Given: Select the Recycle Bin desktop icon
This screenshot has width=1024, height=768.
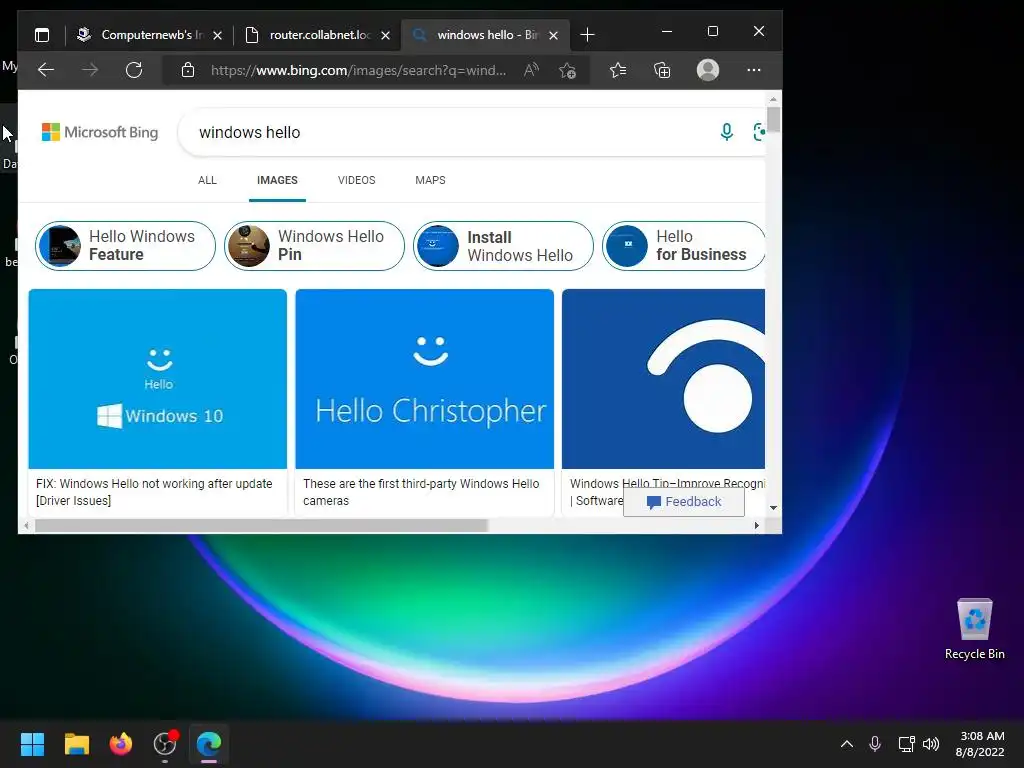Looking at the screenshot, I should 974,629.
